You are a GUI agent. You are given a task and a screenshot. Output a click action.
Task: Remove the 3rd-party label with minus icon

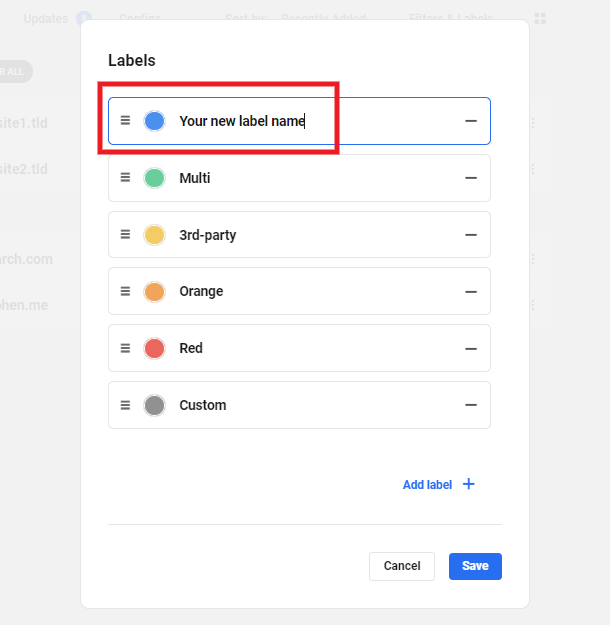click(471, 235)
